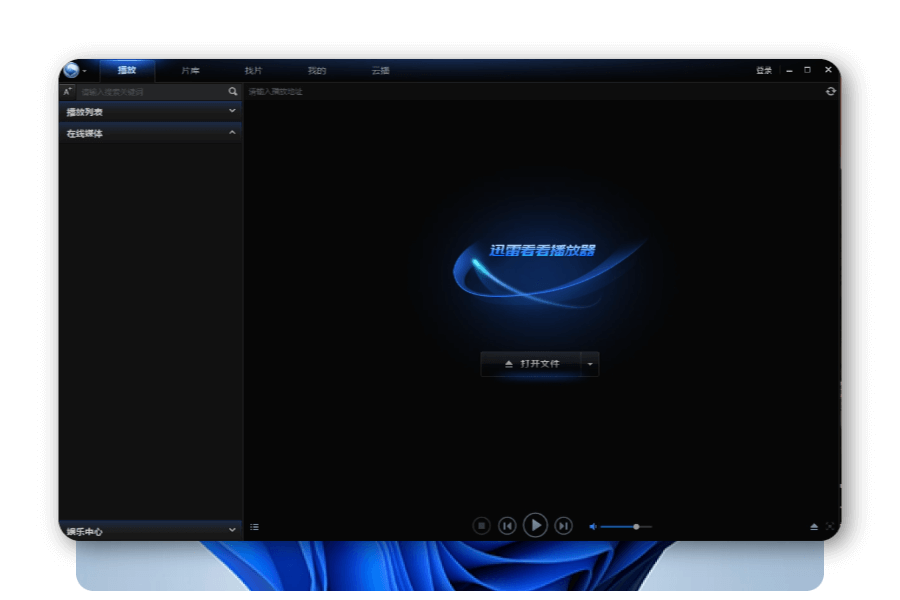The height and width of the screenshot is (600, 900).
Task: Skip to previous track
Action: 507,525
